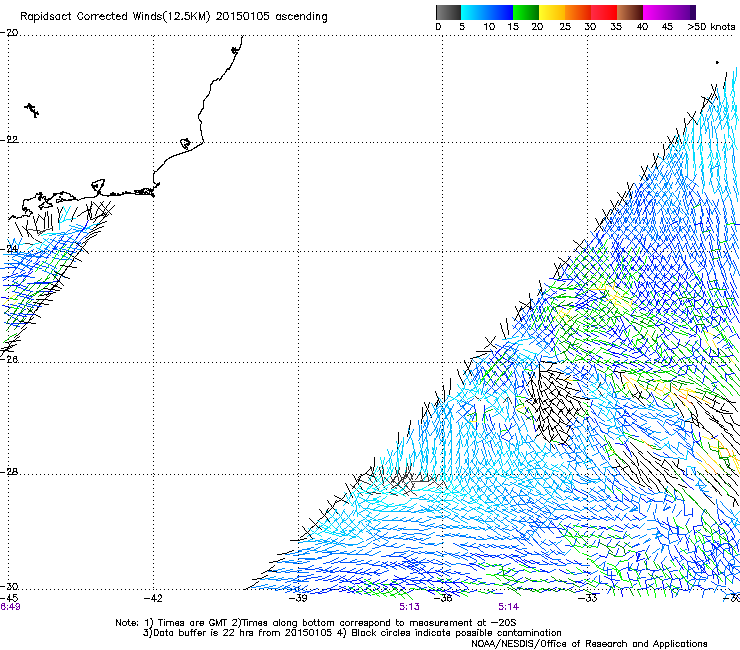Click the small offshore island outline near -45 longitude
This screenshot has height=650, width=740.
point(32,110)
